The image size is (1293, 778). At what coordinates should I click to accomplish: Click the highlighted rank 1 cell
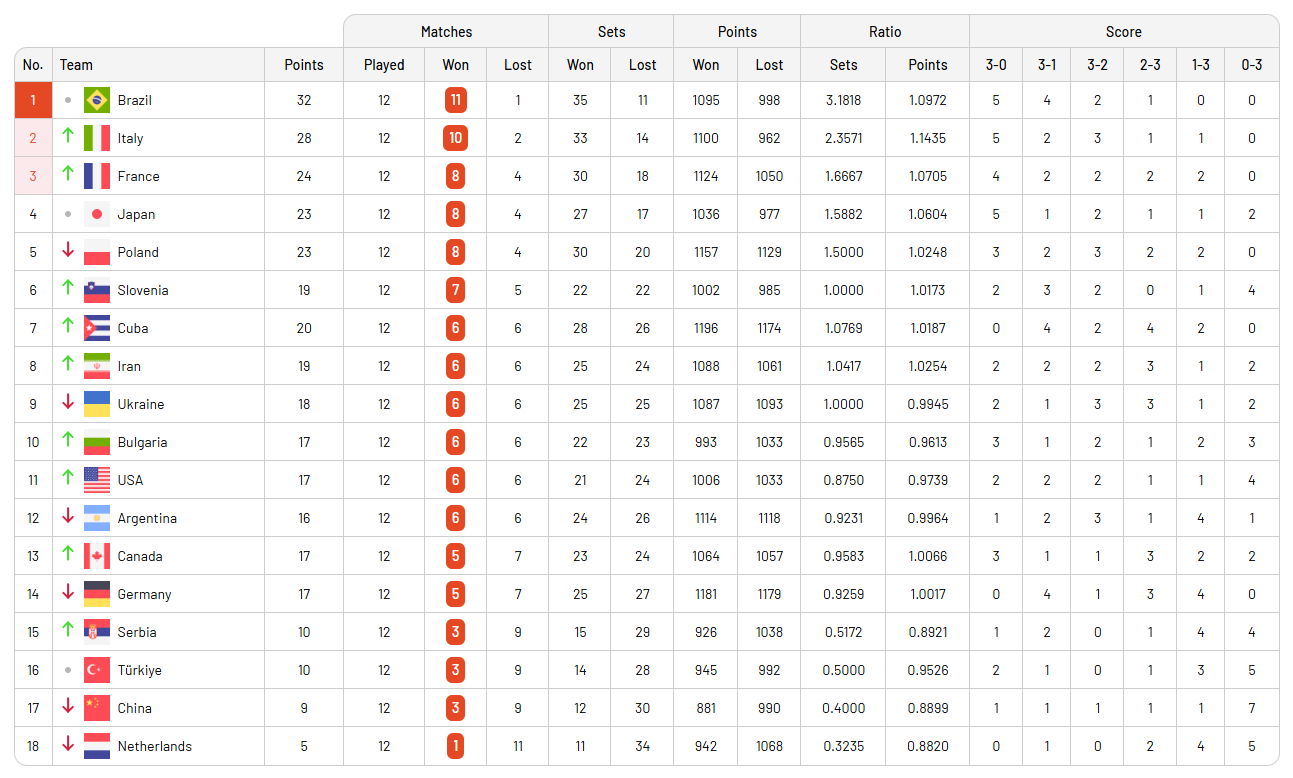click(33, 100)
